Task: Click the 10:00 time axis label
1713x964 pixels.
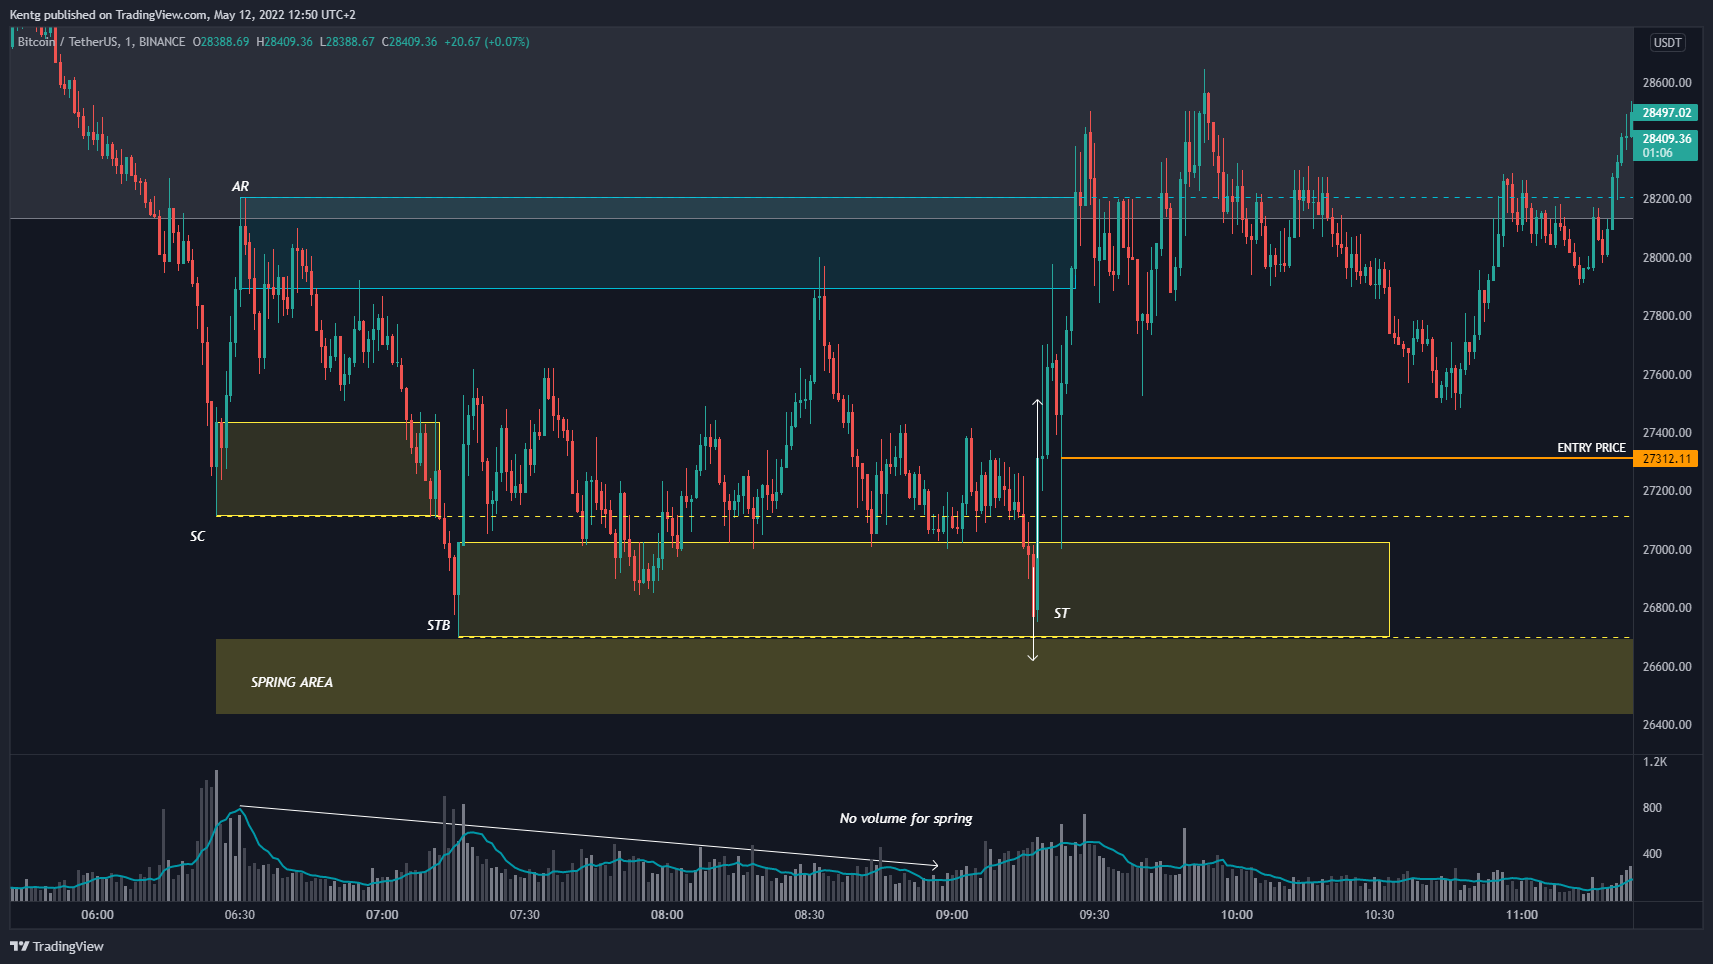Action: click(x=1237, y=915)
